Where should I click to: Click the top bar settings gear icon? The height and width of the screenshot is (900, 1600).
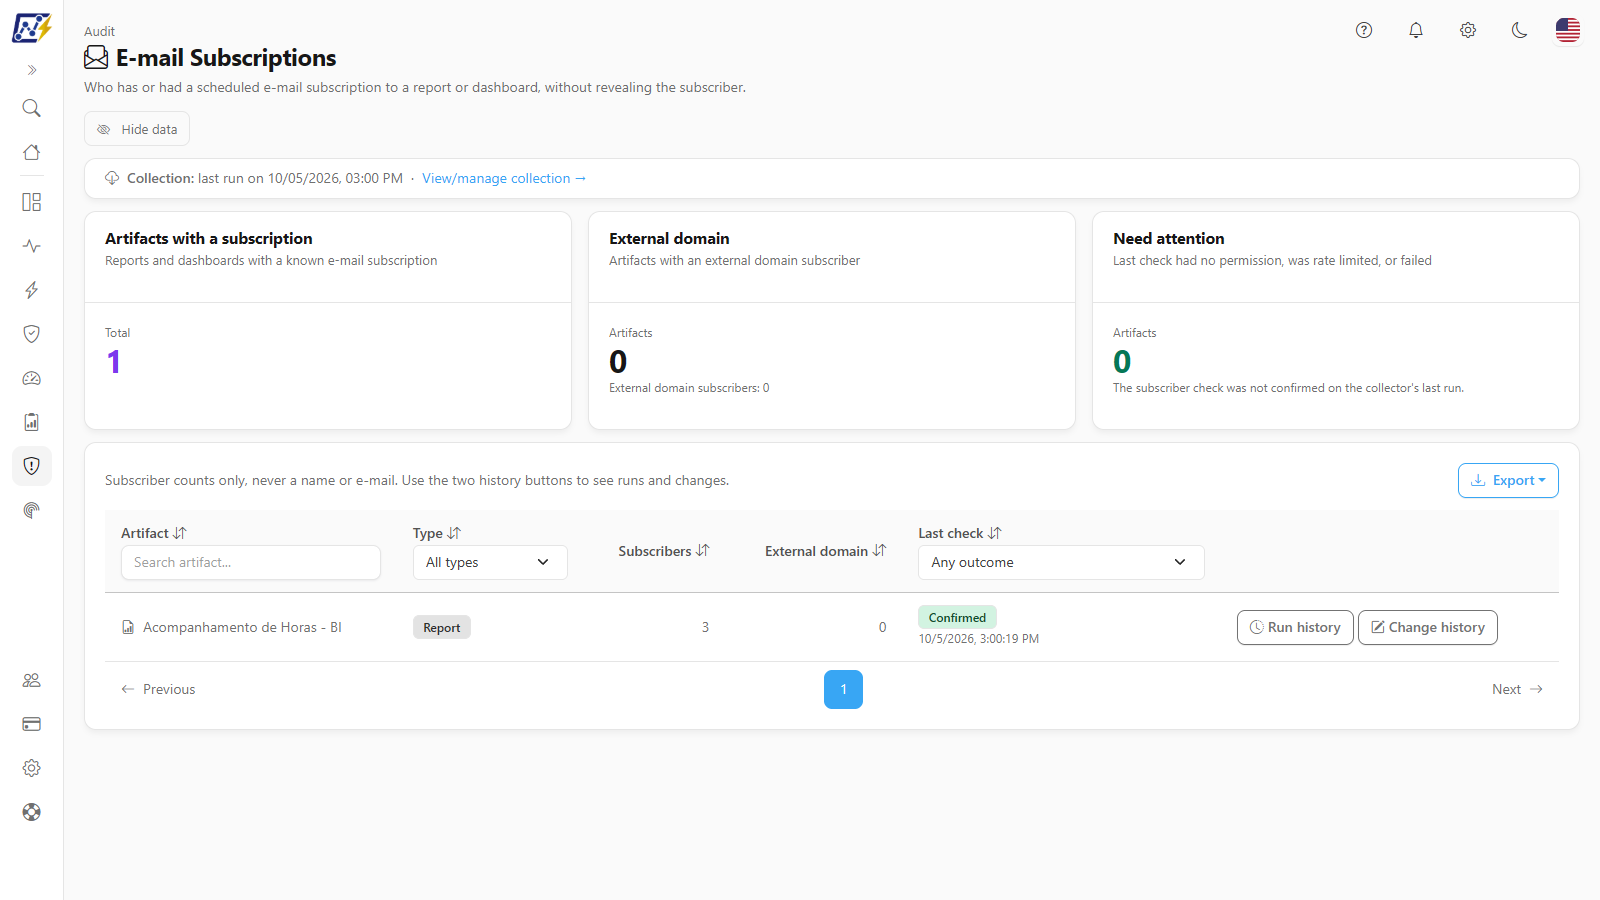tap(1468, 30)
